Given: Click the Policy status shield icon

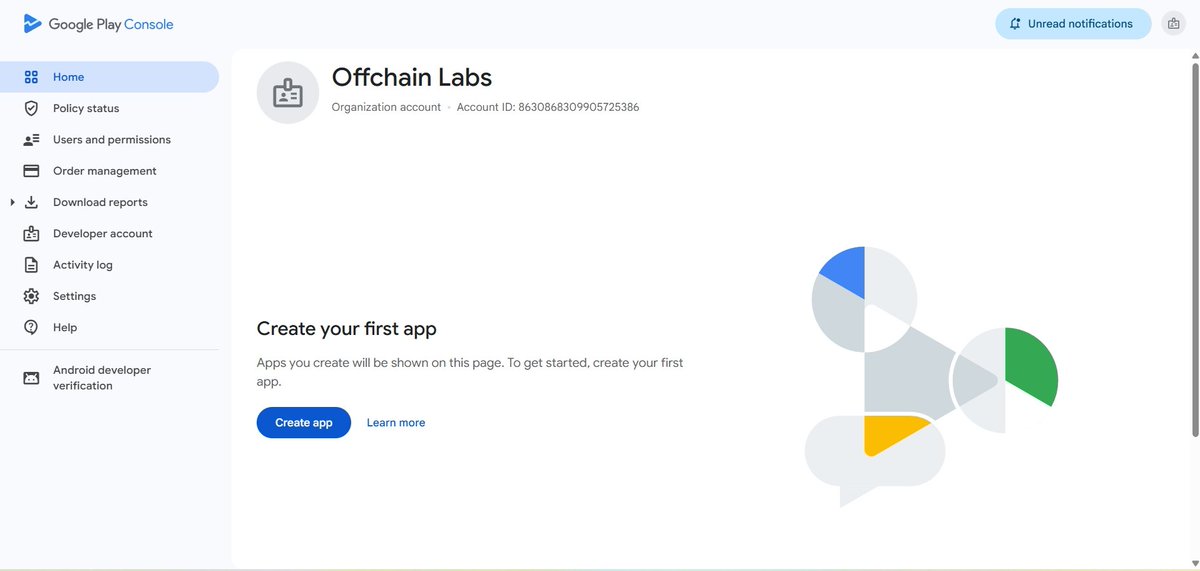Looking at the screenshot, I should (31, 108).
